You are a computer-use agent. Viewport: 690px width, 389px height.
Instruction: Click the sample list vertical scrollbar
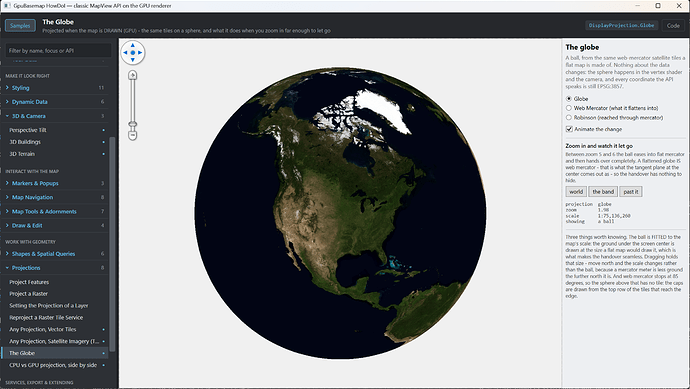click(x=112, y=244)
